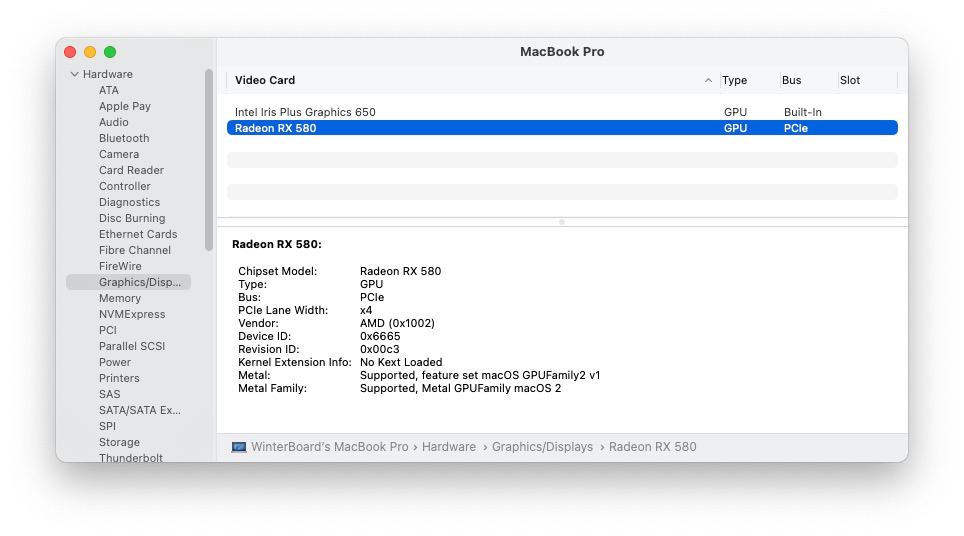Select Apple Pay in the sidebar
This screenshot has width=964, height=536.
[125, 106]
